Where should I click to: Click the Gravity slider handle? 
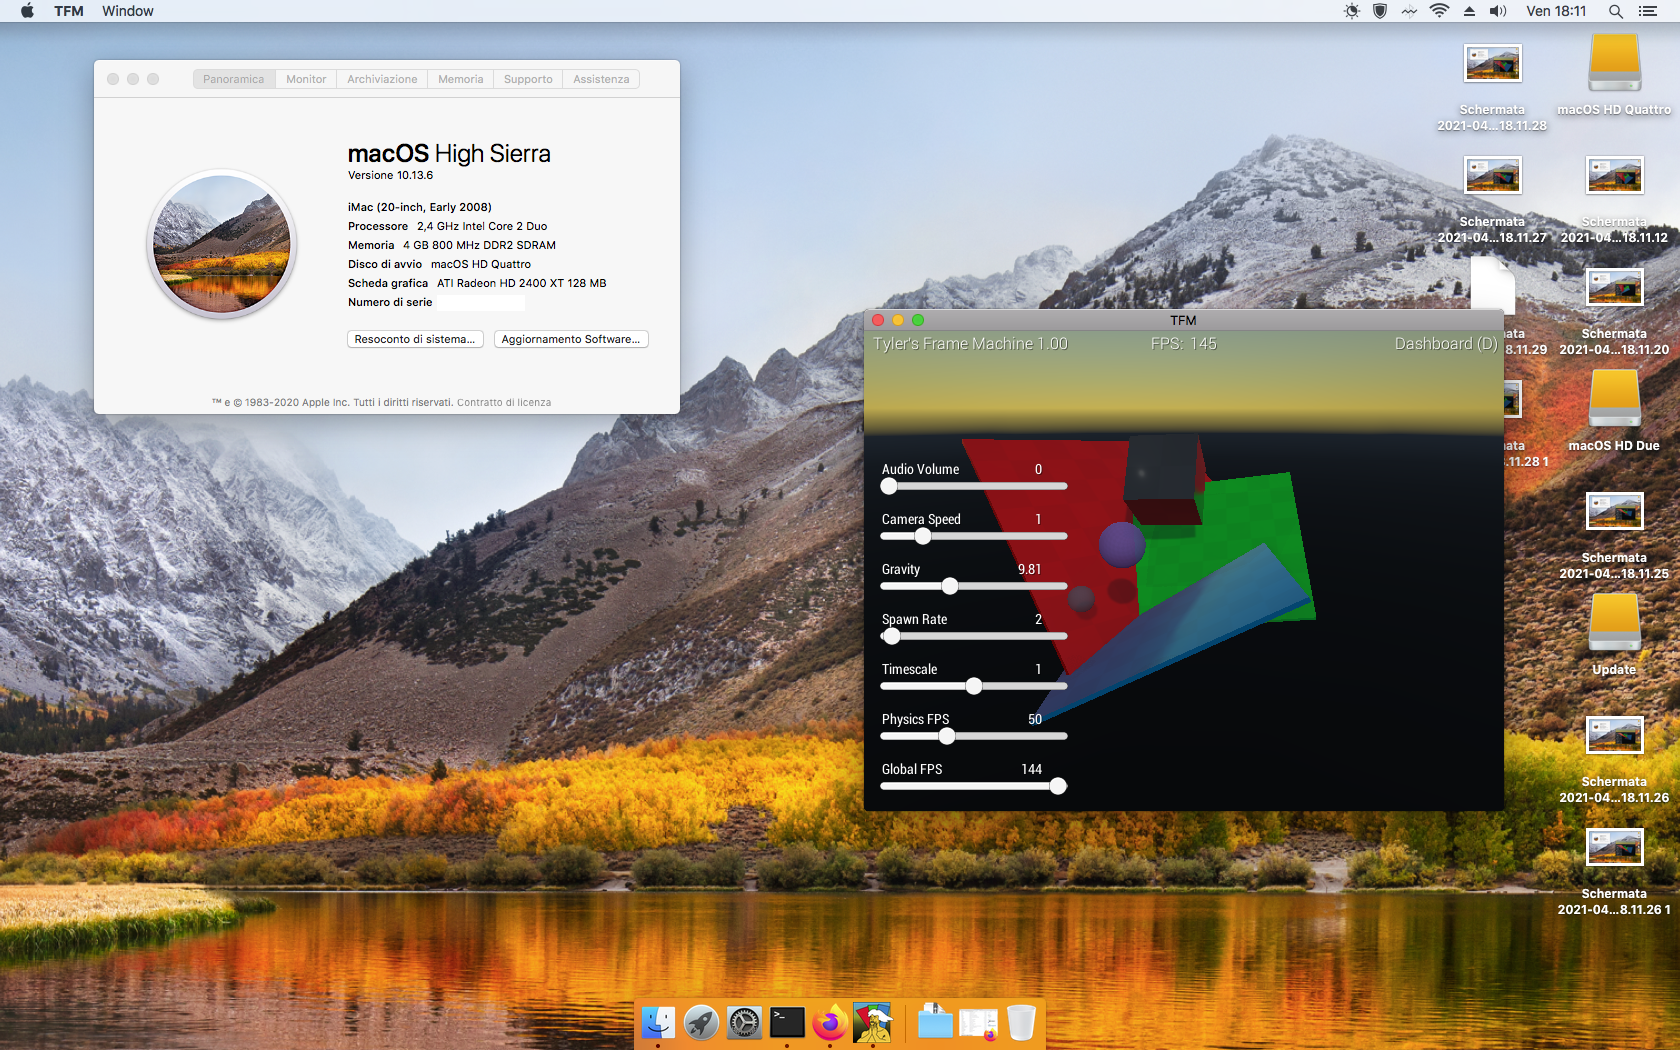pyautogui.click(x=950, y=586)
